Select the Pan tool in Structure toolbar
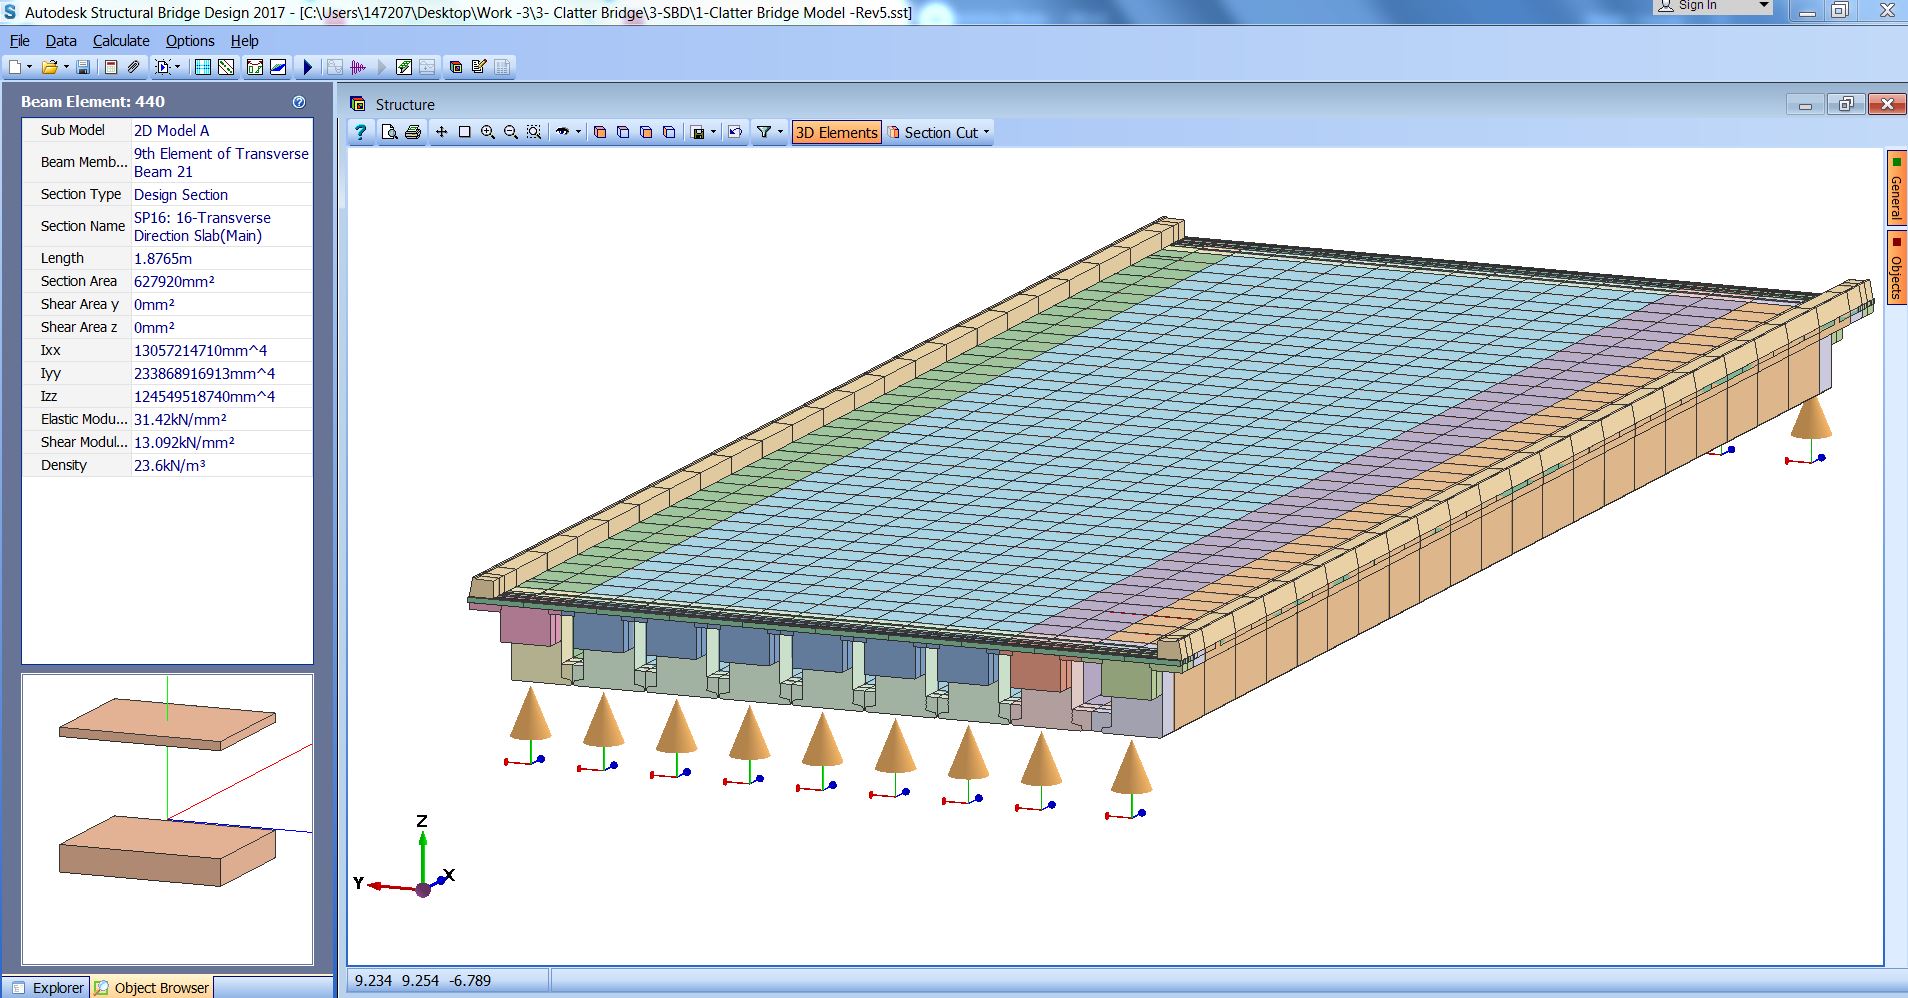Viewport: 1908px width, 998px height. [441, 131]
